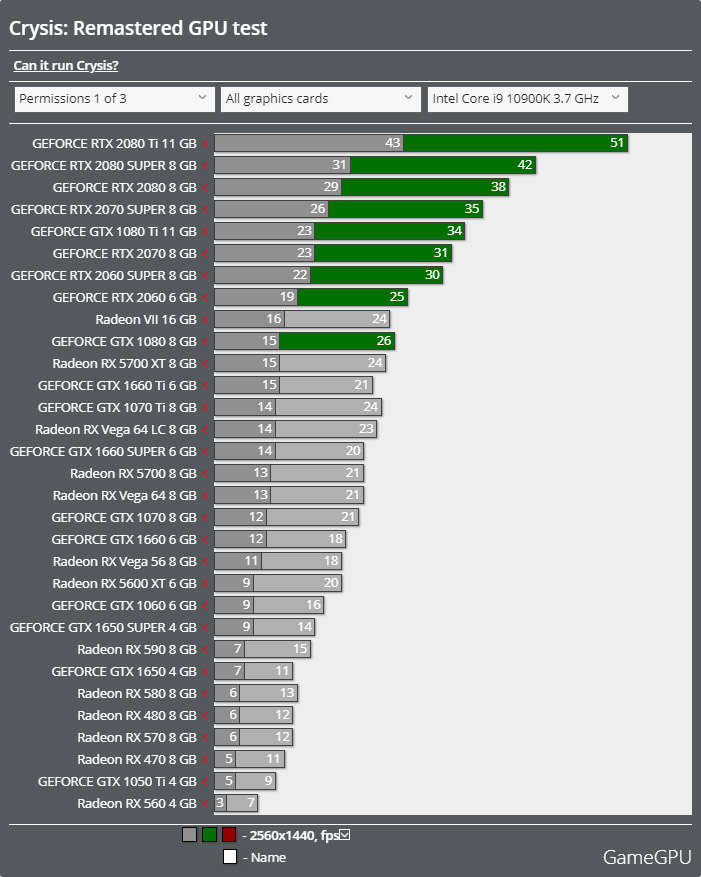Open the "All graphics cards" dropdown
Viewport: 701px width, 877px height.
pyautogui.click(x=321, y=99)
